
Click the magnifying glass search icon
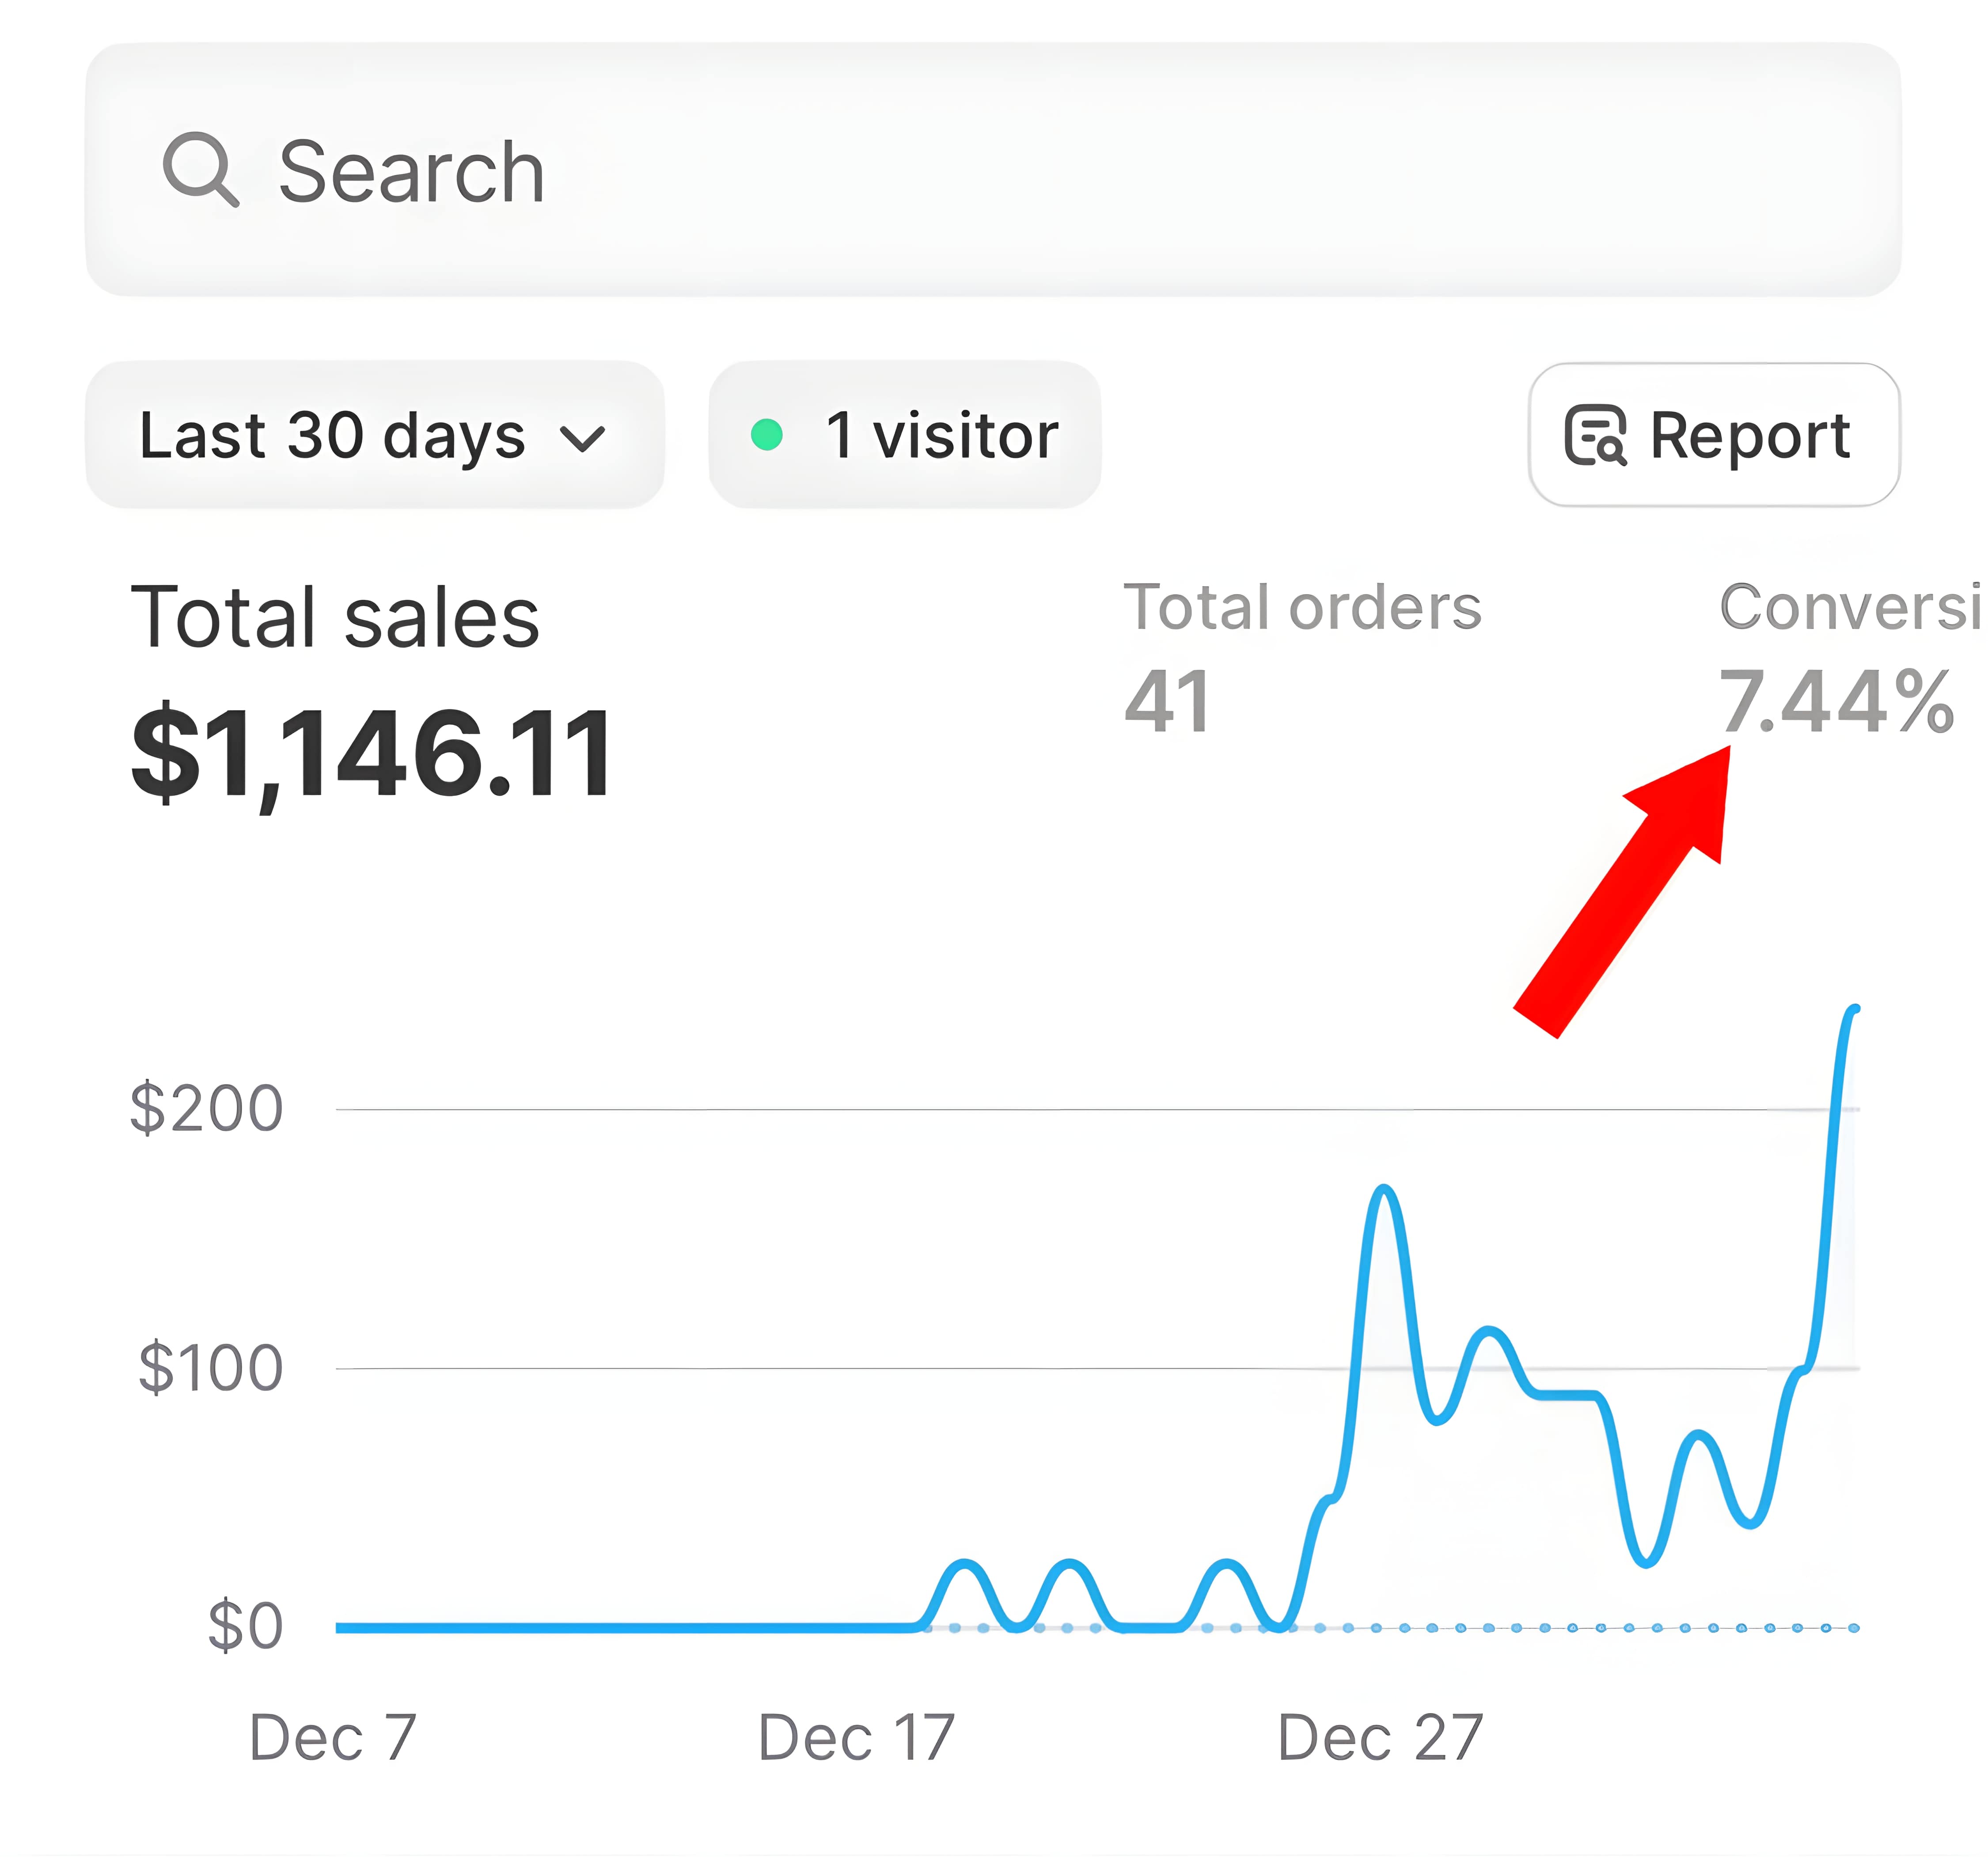point(201,170)
